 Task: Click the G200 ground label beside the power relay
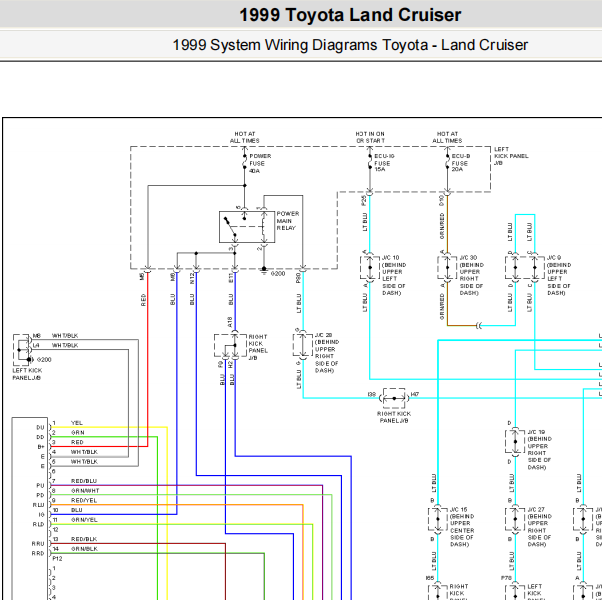278,274
